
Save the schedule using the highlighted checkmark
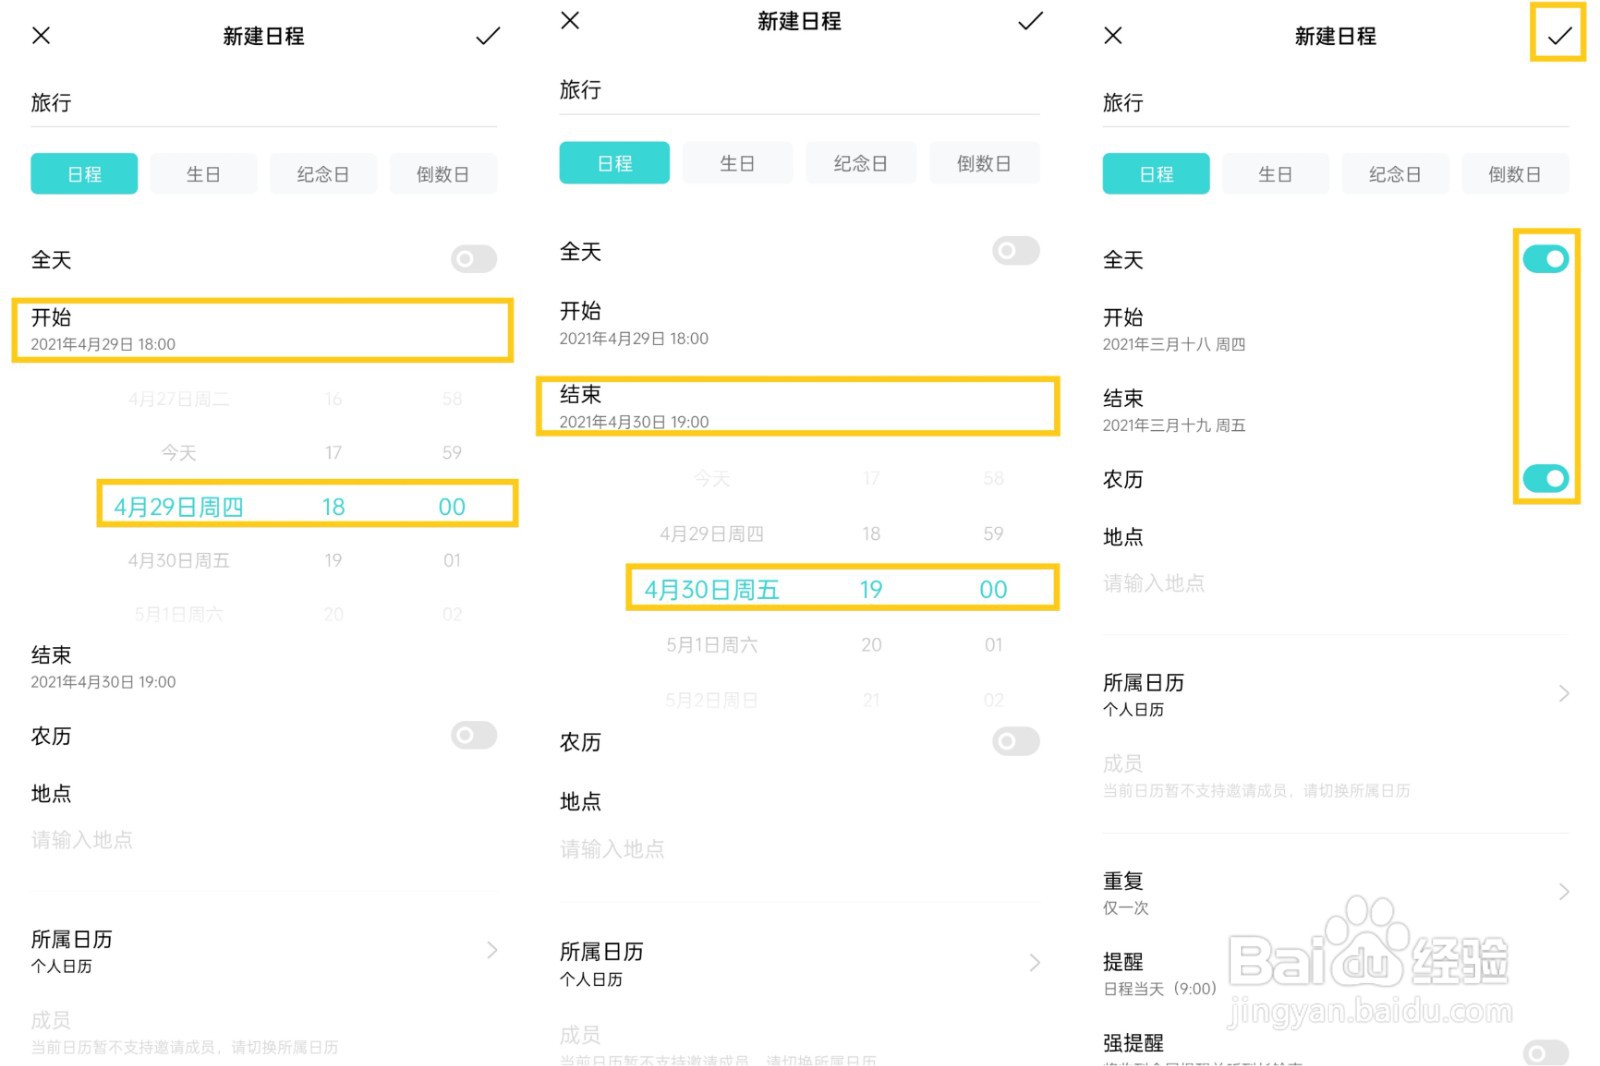tap(1558, 36)
